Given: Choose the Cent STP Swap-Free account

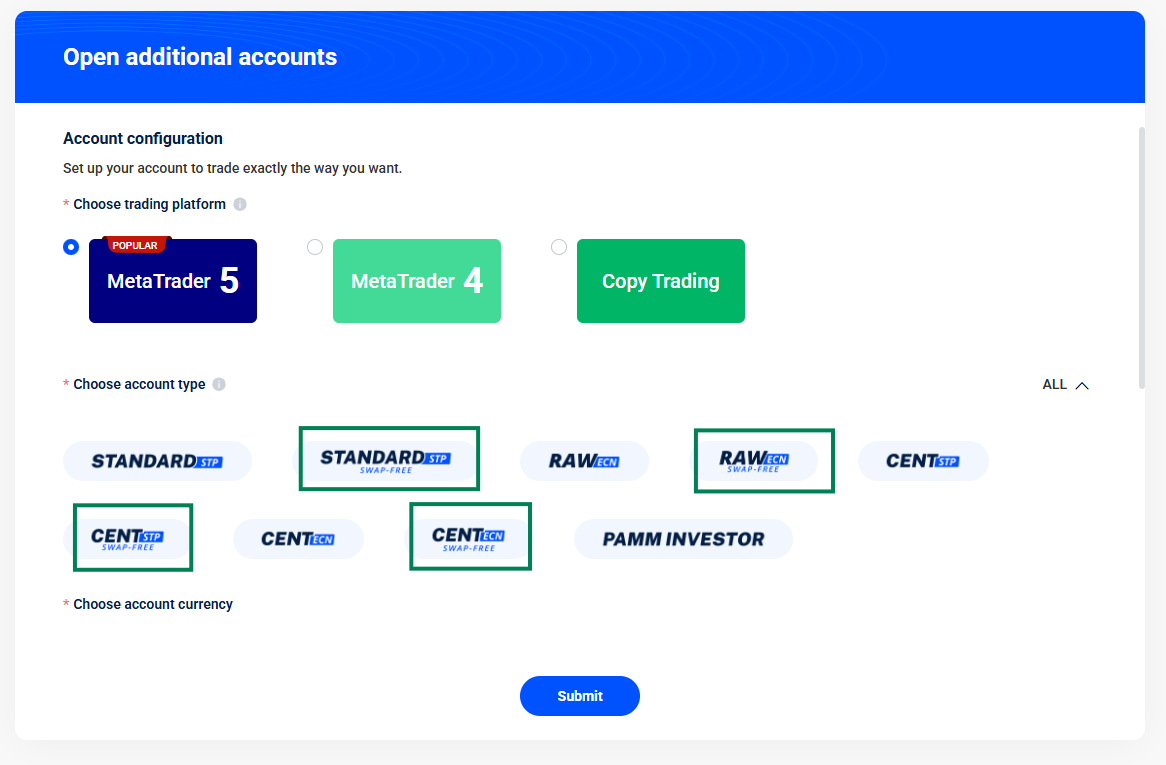Looking at the screenshot, I should click(x=127, y=539).
